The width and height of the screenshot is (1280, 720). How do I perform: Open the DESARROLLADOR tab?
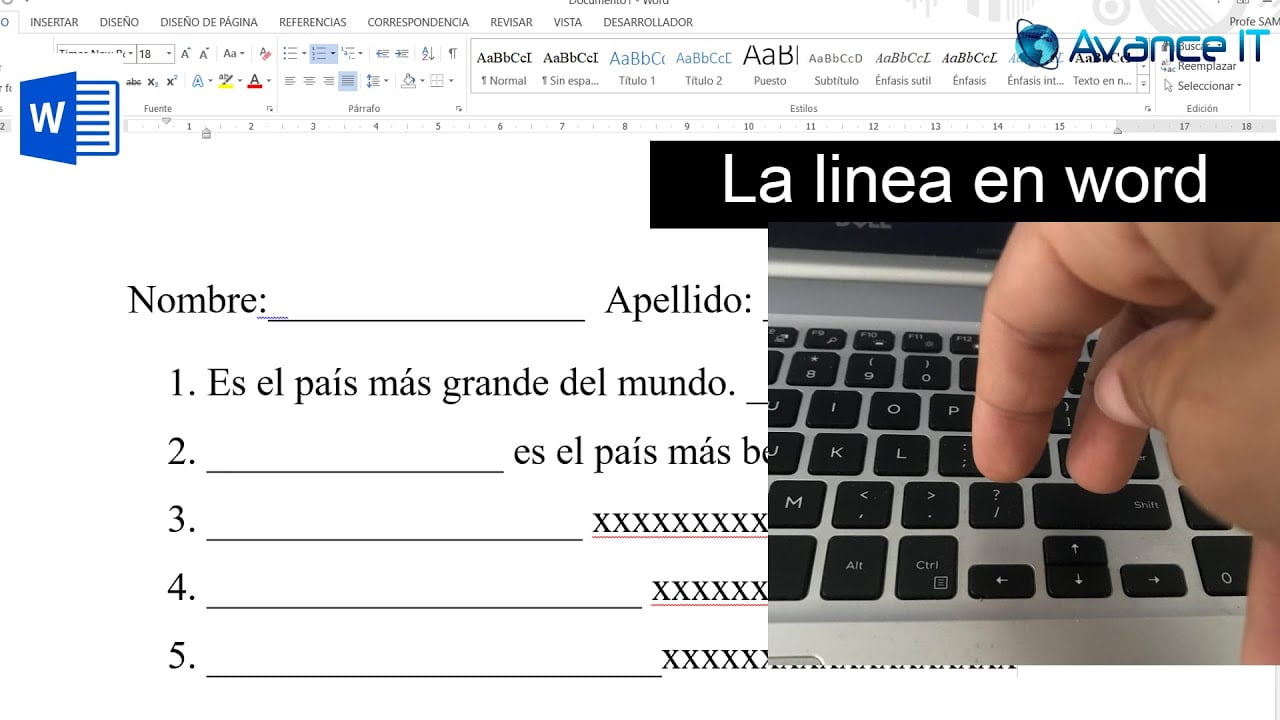click(x=648, y=22)
